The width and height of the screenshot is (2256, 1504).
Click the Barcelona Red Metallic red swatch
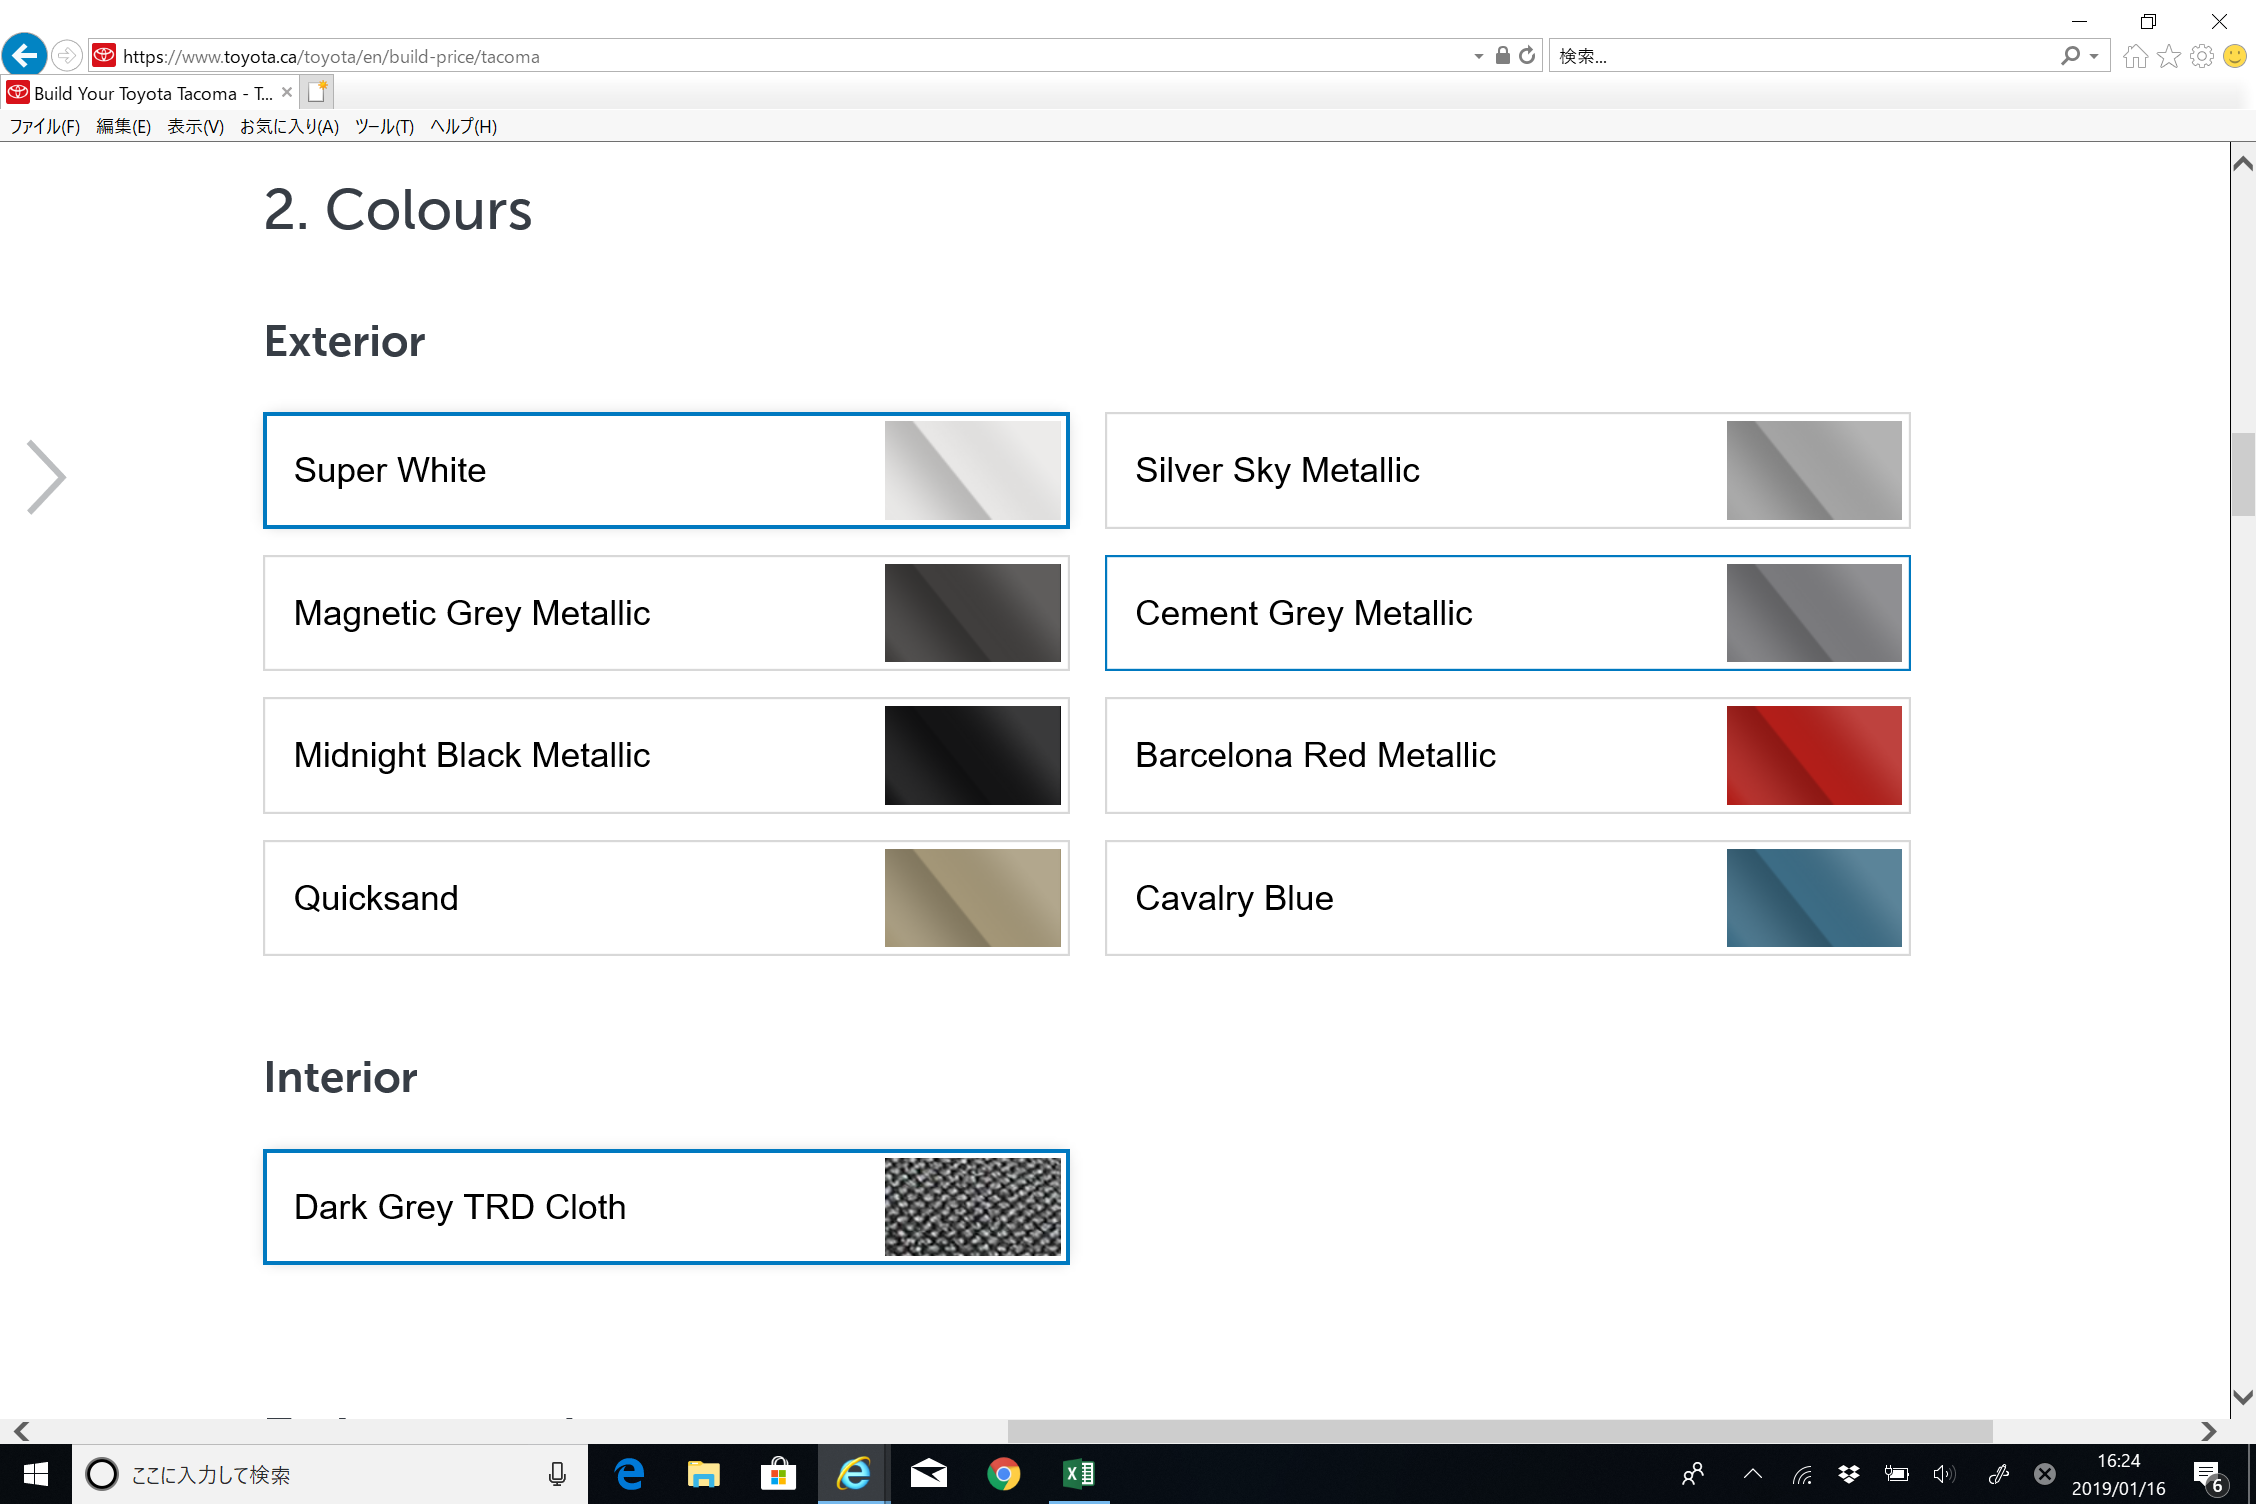tap(1814, 755)
